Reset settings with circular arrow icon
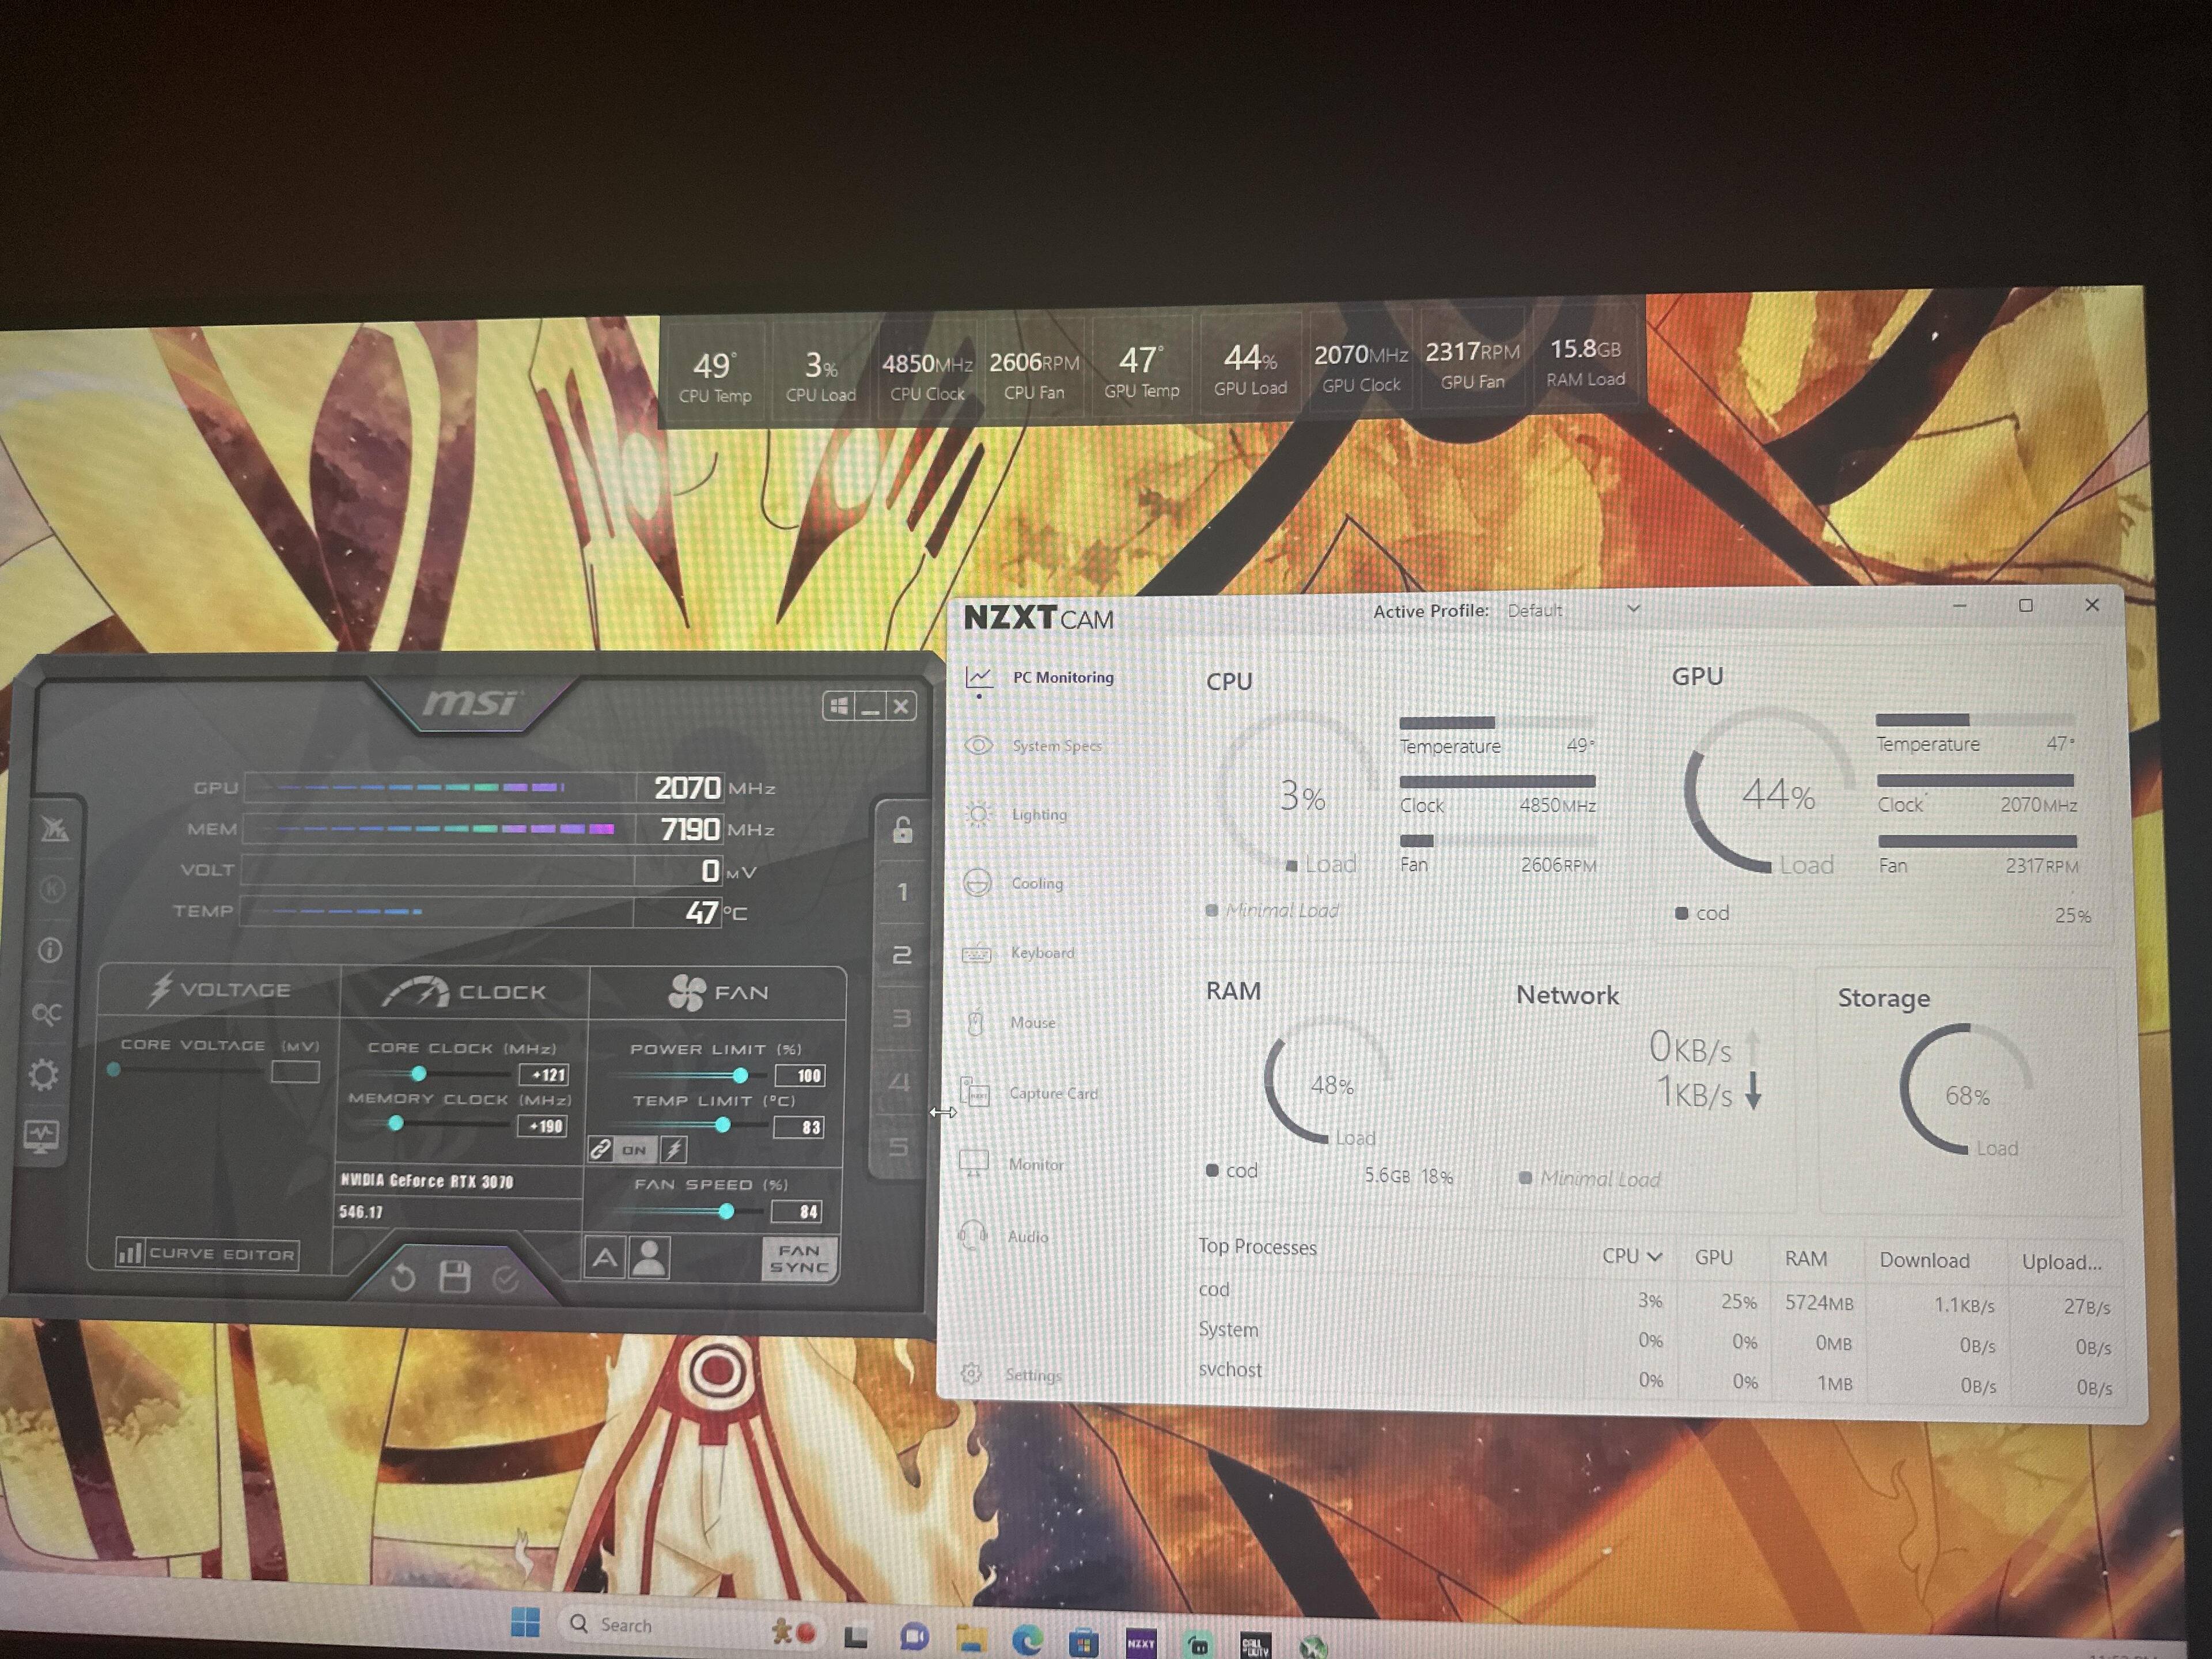The image size is (2212, 1659). coord(403,1278)
